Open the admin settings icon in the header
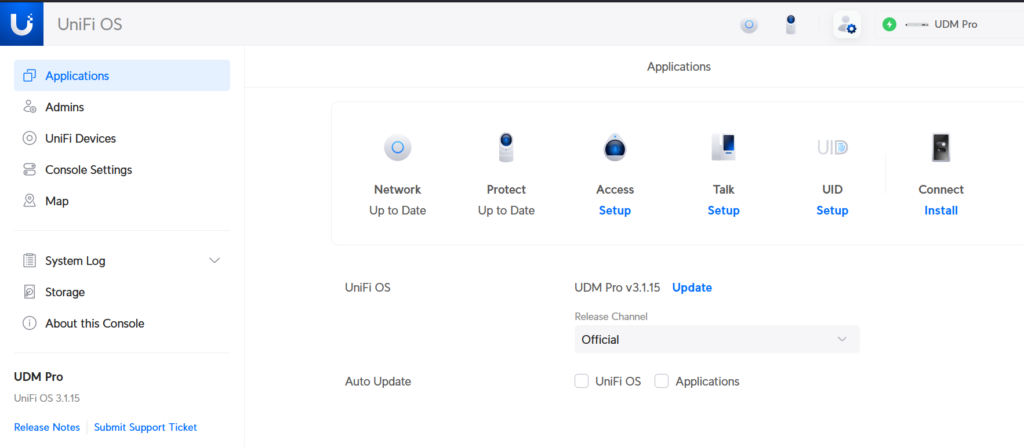The width and height of the screenshot is (1024, 447). tap(847, 25)
